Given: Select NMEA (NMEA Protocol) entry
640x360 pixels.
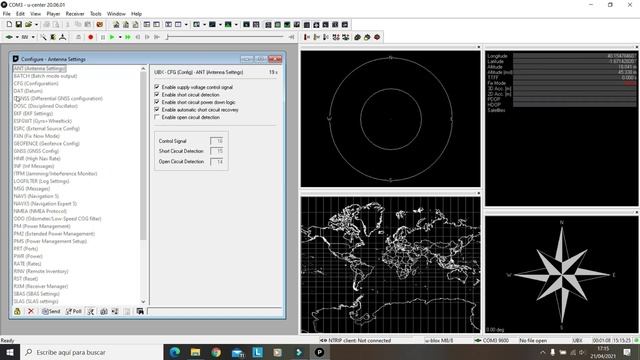Looking at the screenshot, I should click(x=40, y=211).
